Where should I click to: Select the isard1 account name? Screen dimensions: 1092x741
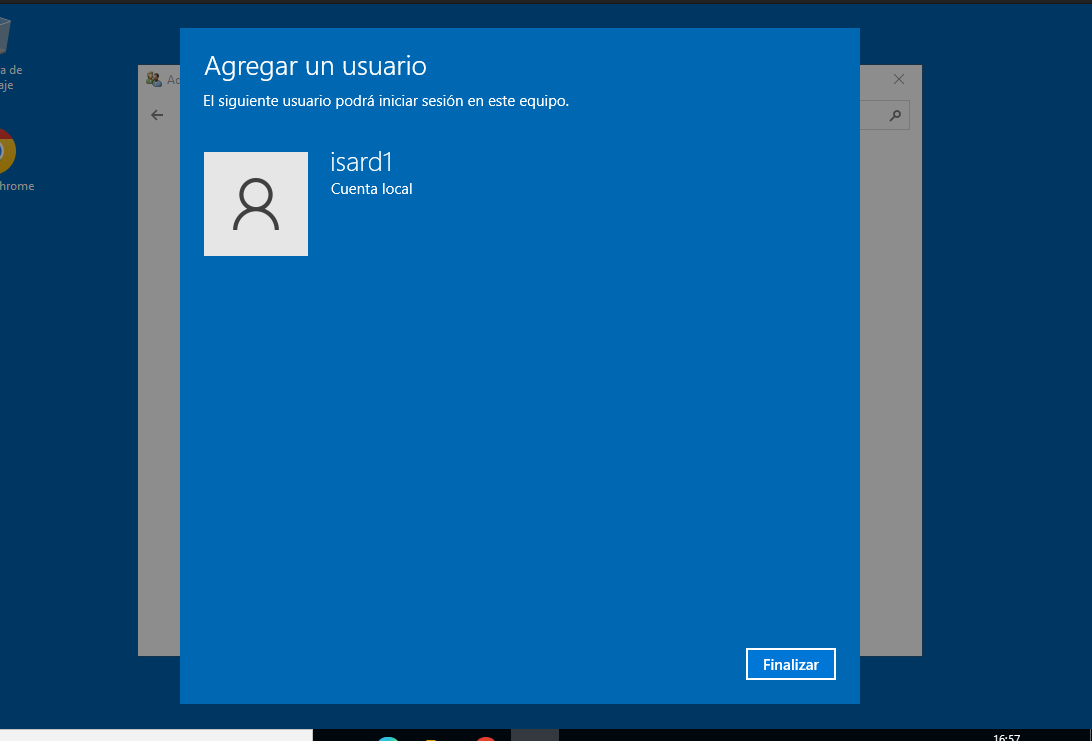click(x=361, y=162)
